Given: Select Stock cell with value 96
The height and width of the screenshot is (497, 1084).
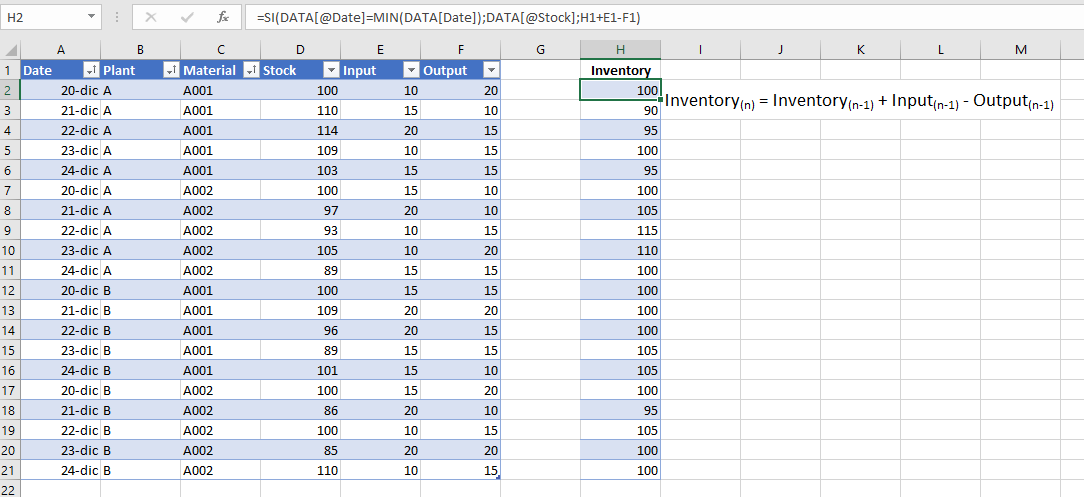Looking at the screenshot, I should pyautogui.click(x=300, y=330).
